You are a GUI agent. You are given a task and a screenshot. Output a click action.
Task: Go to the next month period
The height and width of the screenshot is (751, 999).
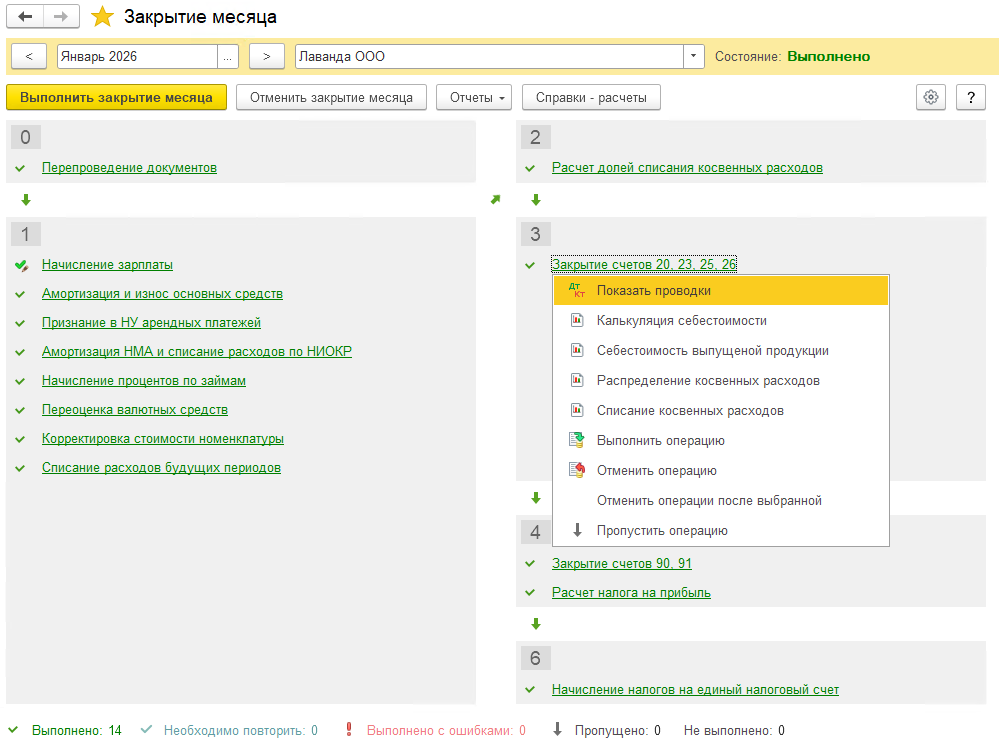(266, 57)
